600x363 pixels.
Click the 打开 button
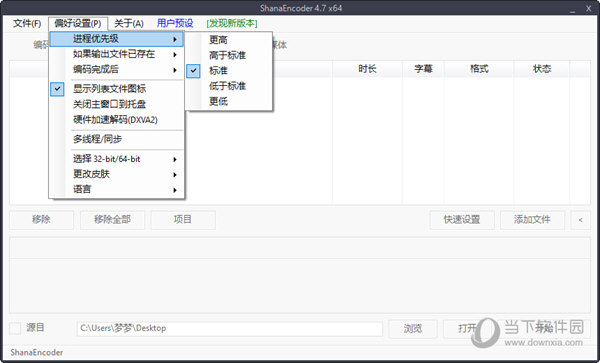pos(468,329)
